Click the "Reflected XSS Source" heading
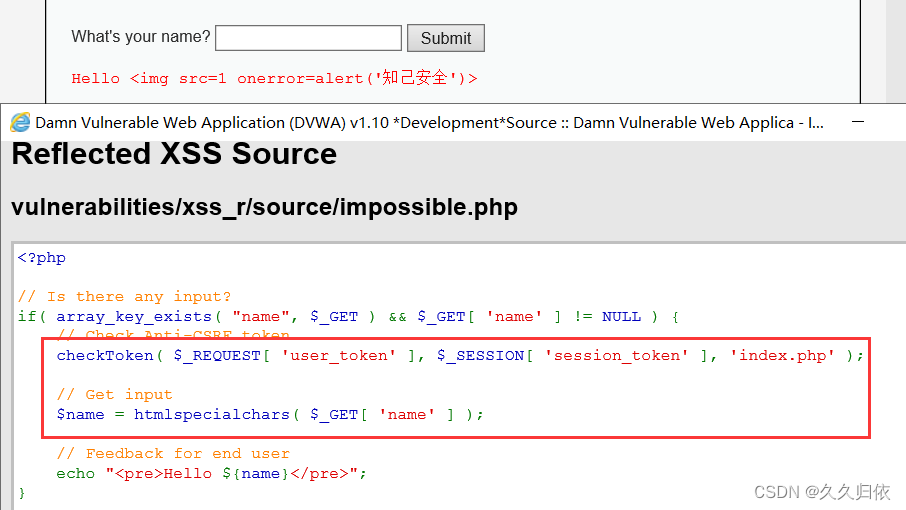Screen dimensions: 906x510 174,154
